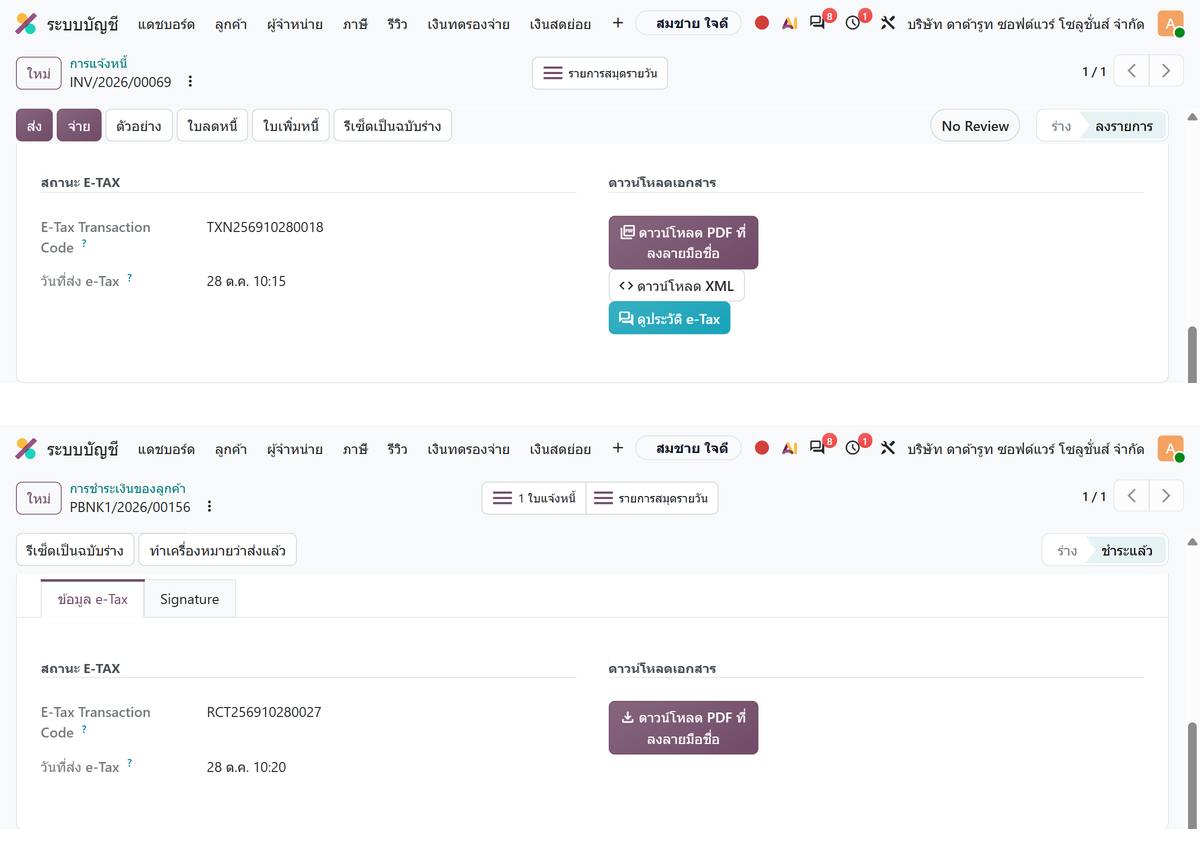Image resolution: width=1200 pixels, height=844 pixels.
Task: Go to previous record on the payment screen
Action: point(1132,496)
